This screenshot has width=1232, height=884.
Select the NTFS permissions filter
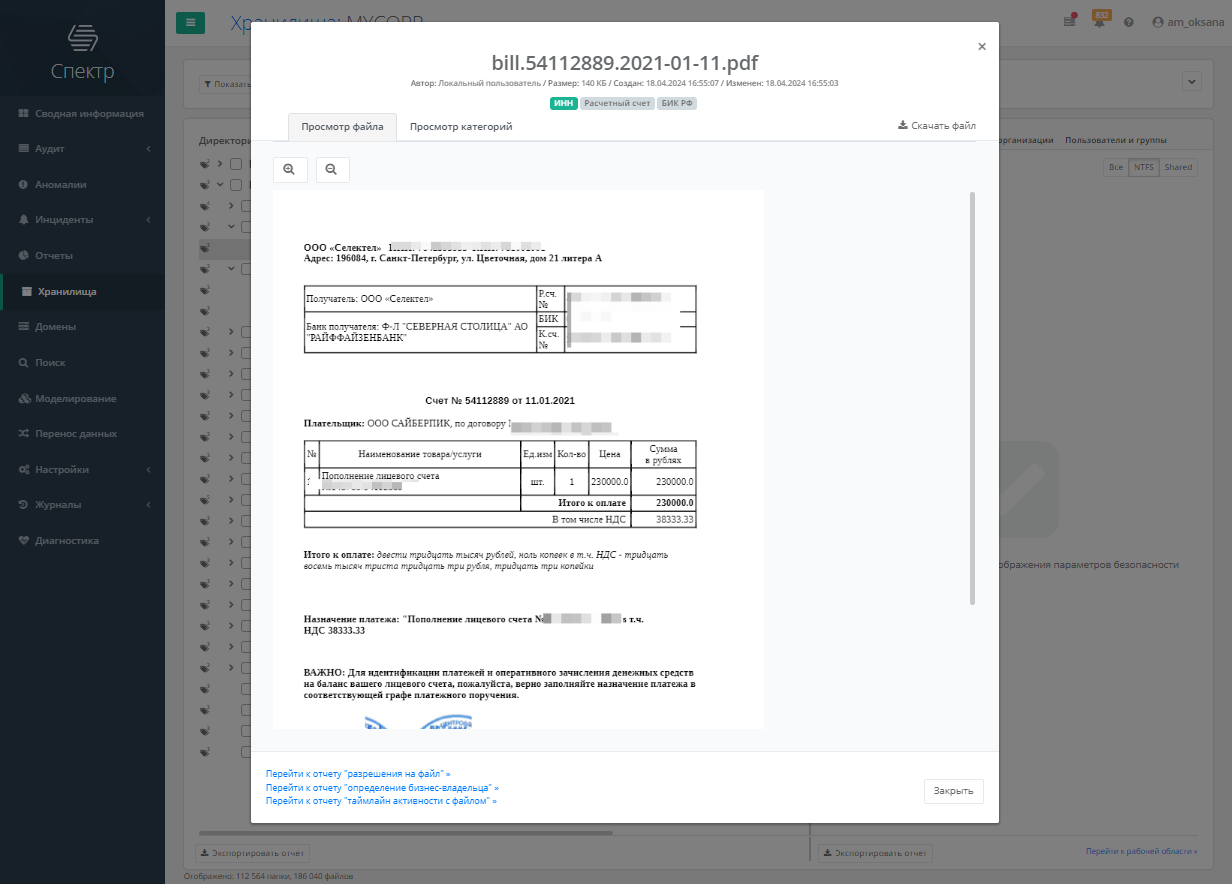[1143, 167]
